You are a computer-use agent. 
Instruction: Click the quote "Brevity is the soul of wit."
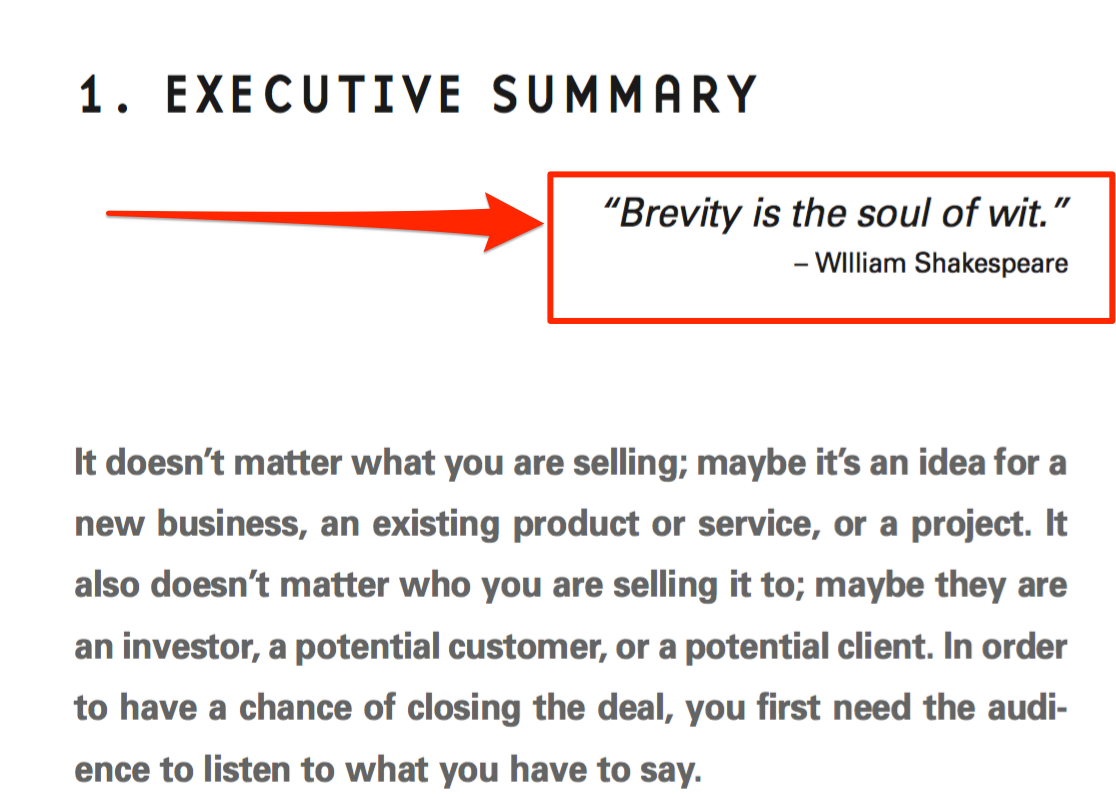[x=836, y=213]
